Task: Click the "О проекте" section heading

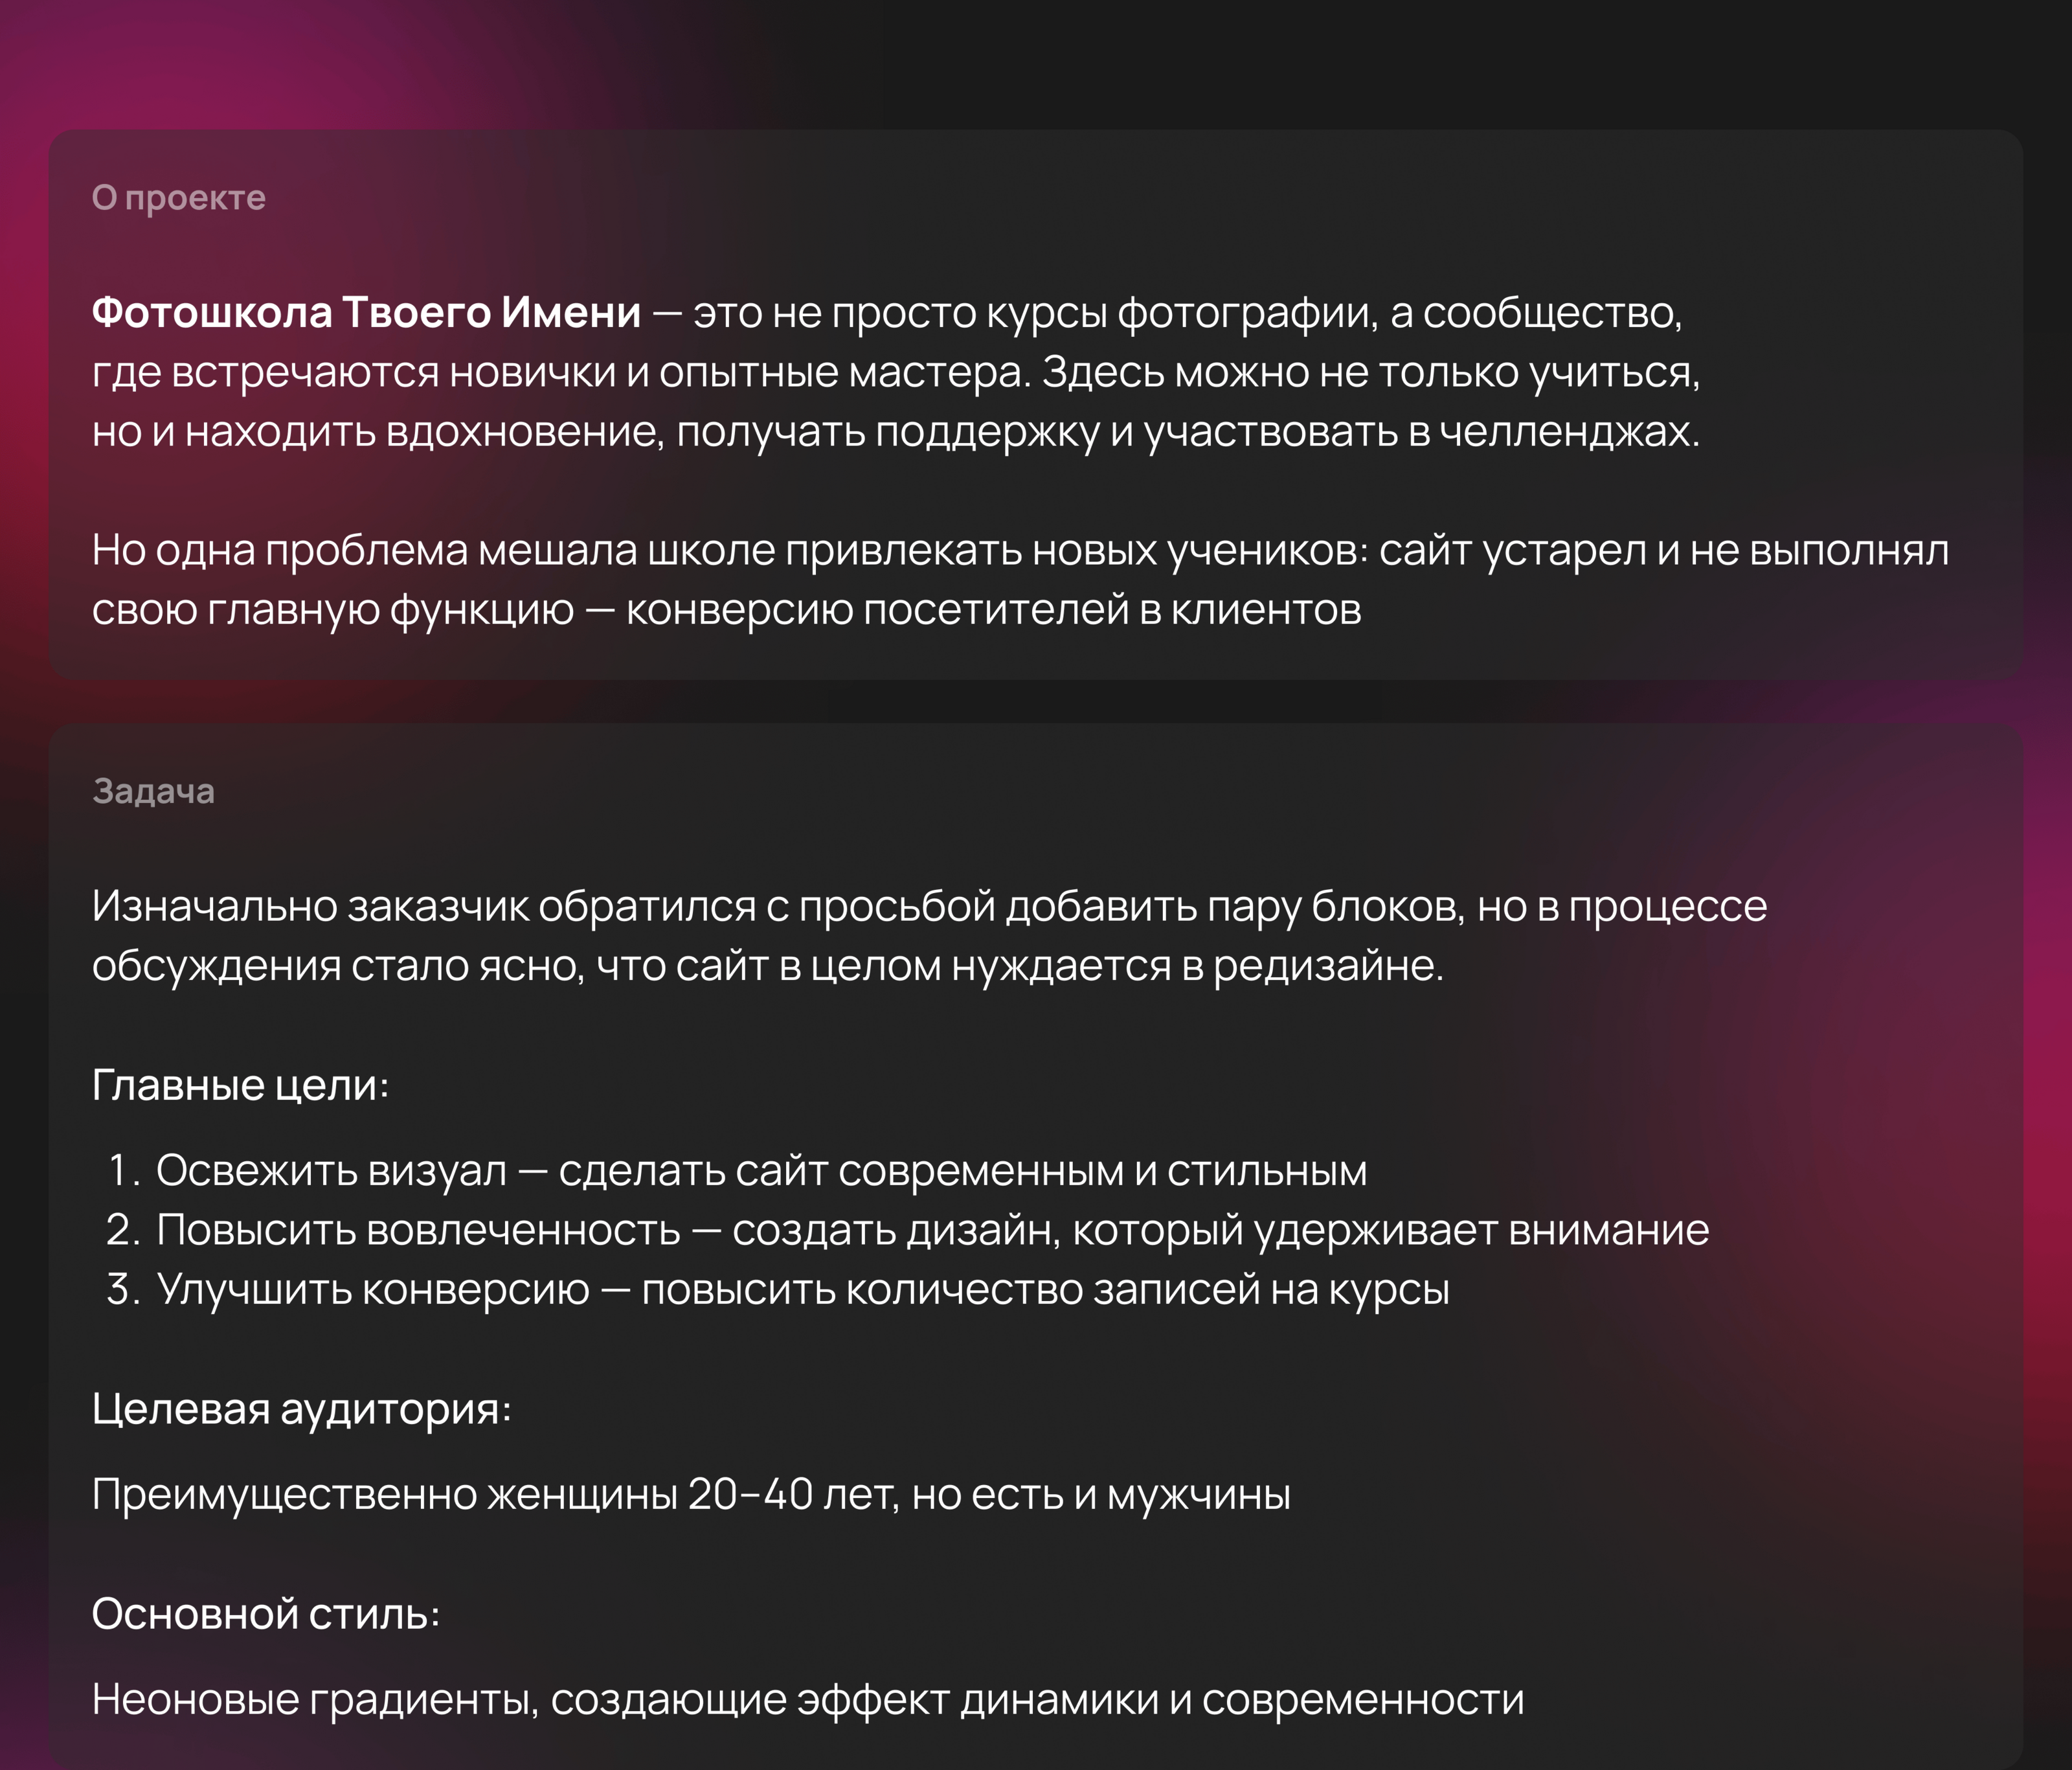Action: click(x=178, y=198)
